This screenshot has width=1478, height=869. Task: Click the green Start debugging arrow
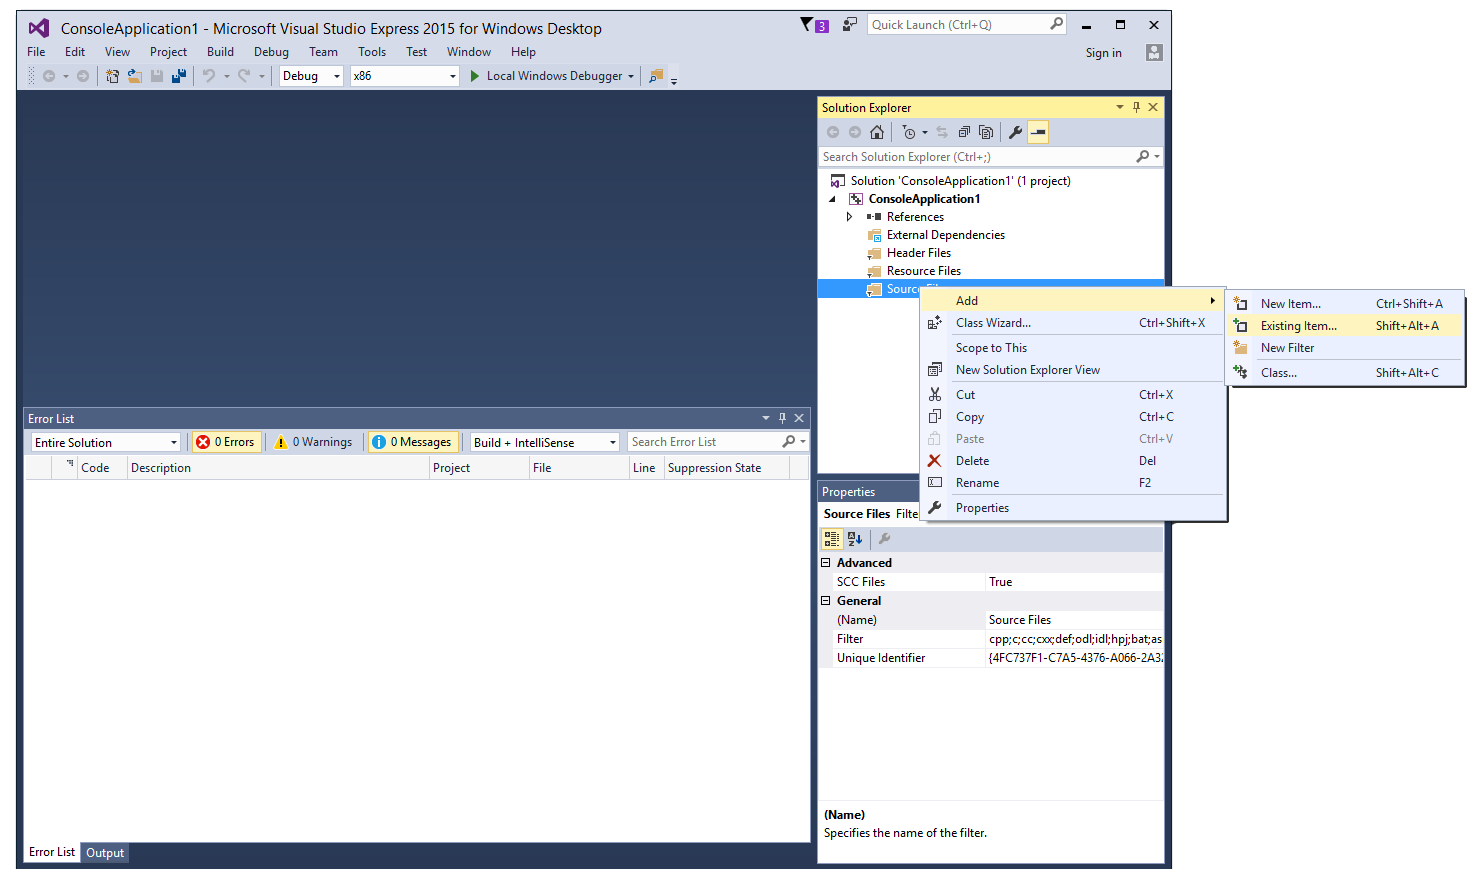(475, 76)
